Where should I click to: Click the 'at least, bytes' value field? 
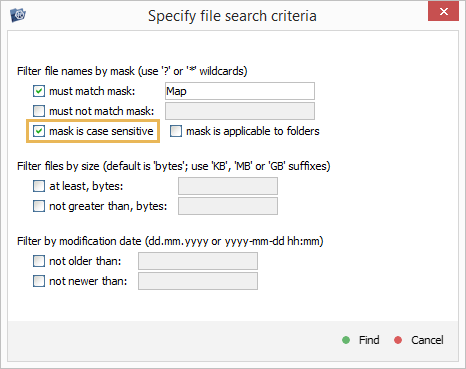click(x=228, y=186)
